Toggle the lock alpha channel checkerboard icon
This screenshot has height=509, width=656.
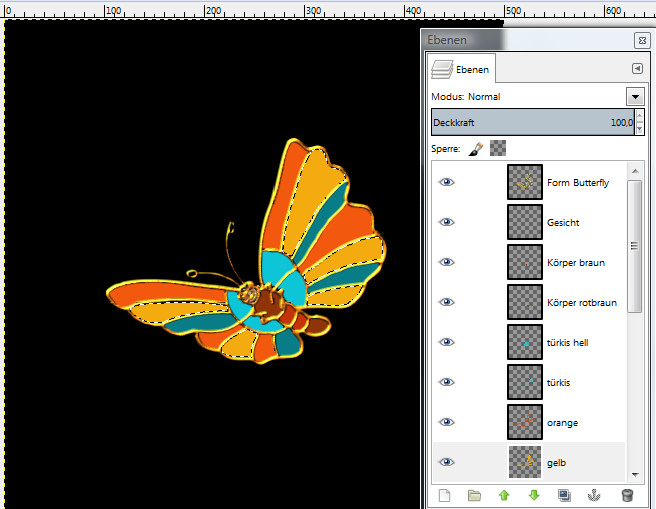pyautogui.click(x=497, y=148)
